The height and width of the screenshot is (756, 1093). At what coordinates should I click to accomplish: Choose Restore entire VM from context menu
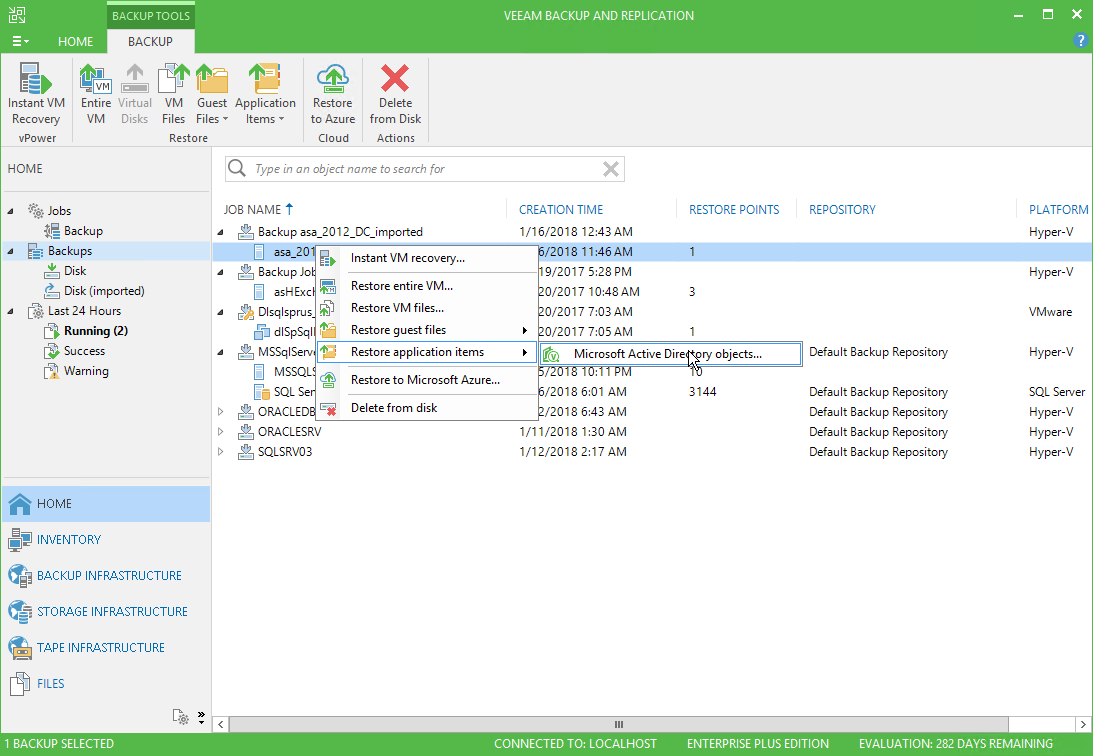click(x=401, y=286)
